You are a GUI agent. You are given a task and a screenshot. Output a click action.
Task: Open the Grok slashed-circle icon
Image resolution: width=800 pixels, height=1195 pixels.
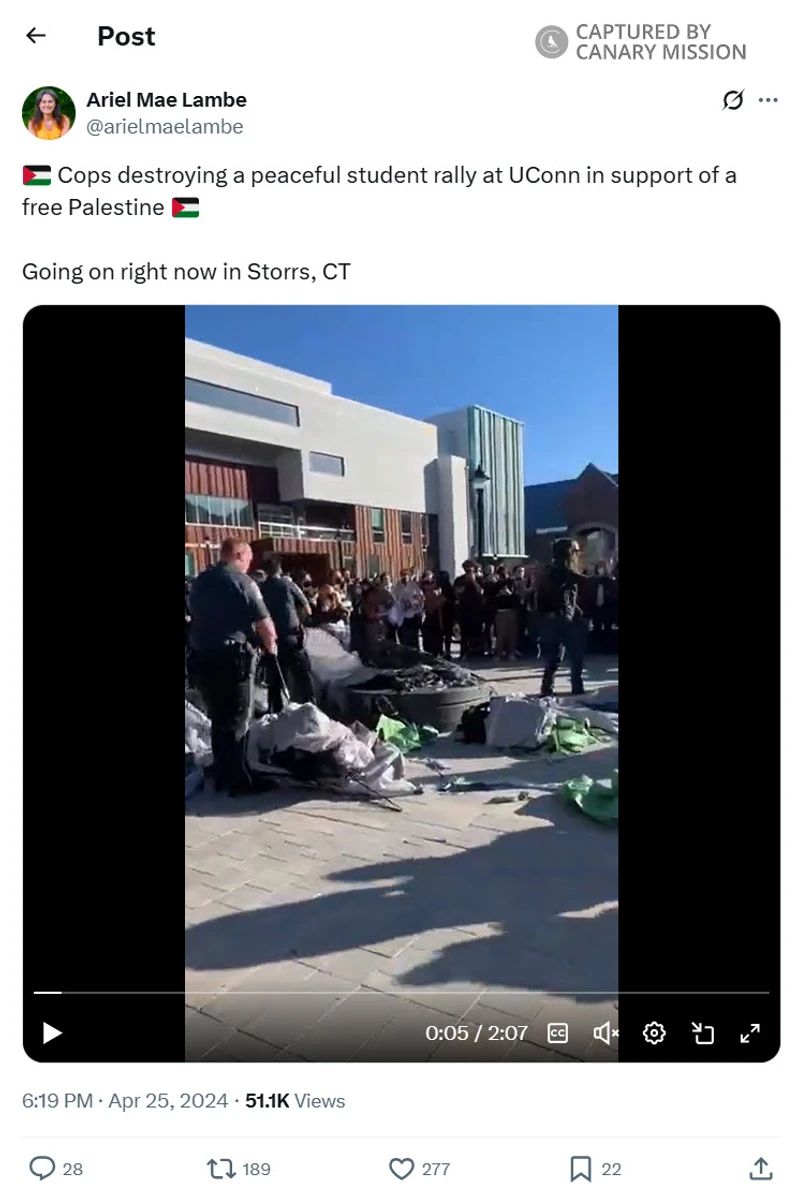(732, 100)
